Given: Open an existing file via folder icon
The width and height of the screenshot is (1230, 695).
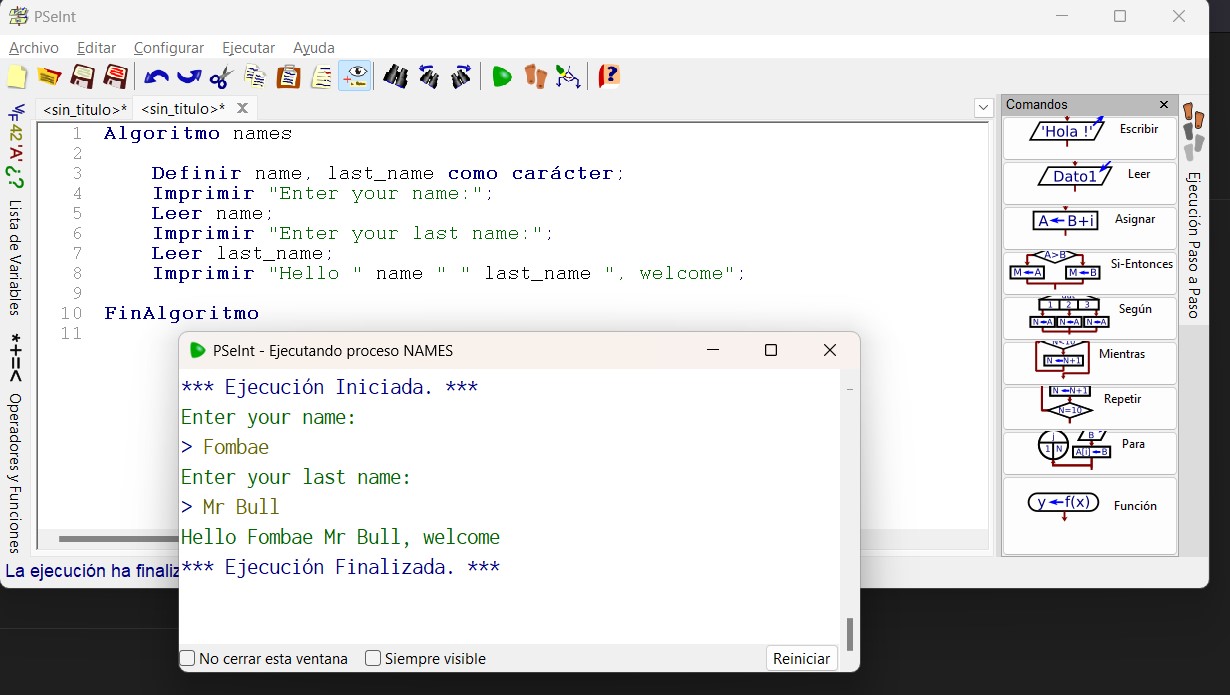Looking at the screenshot, I should coord(49,77).
